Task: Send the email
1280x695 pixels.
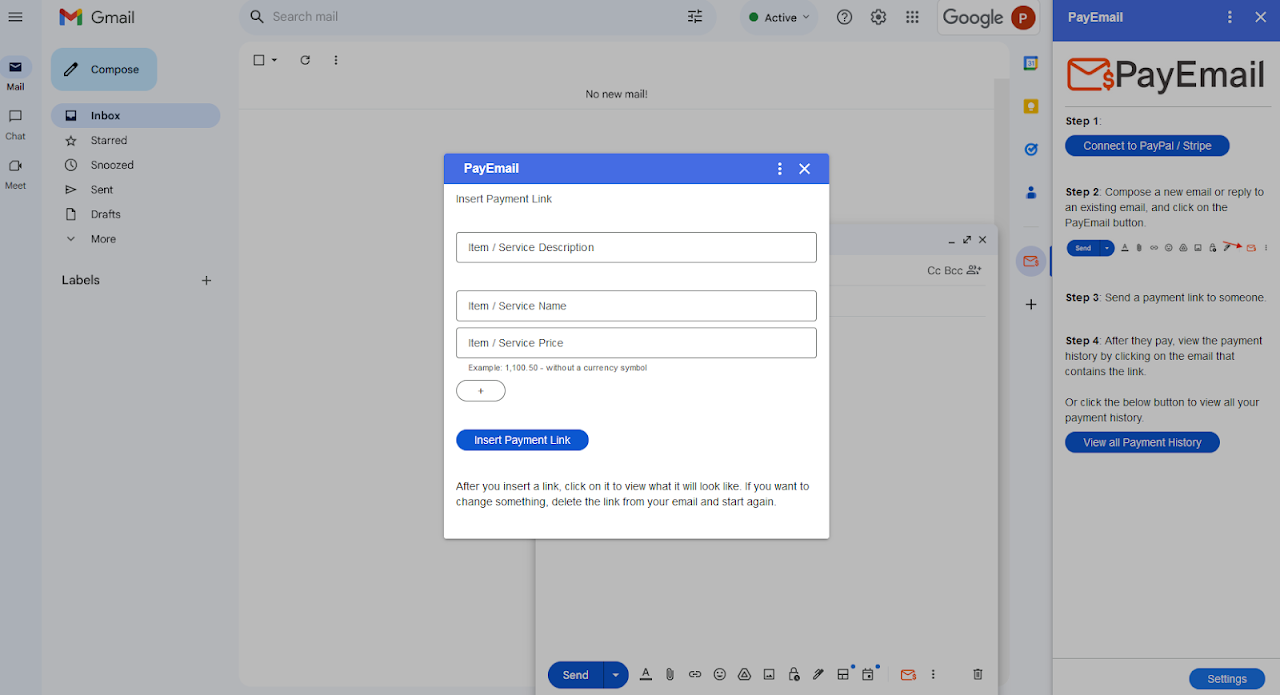Action: click(575, 675)
